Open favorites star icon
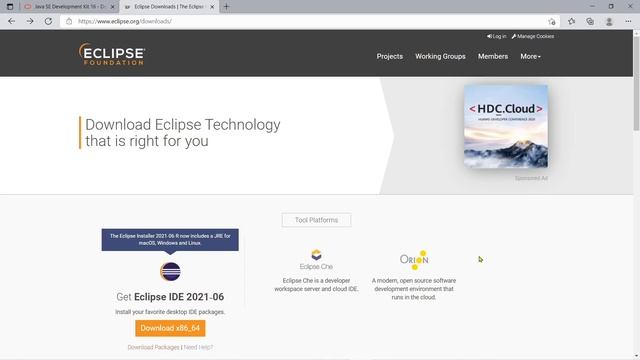Screen dimensions: 640x360 pyautogui.click(x=571, y=21)
